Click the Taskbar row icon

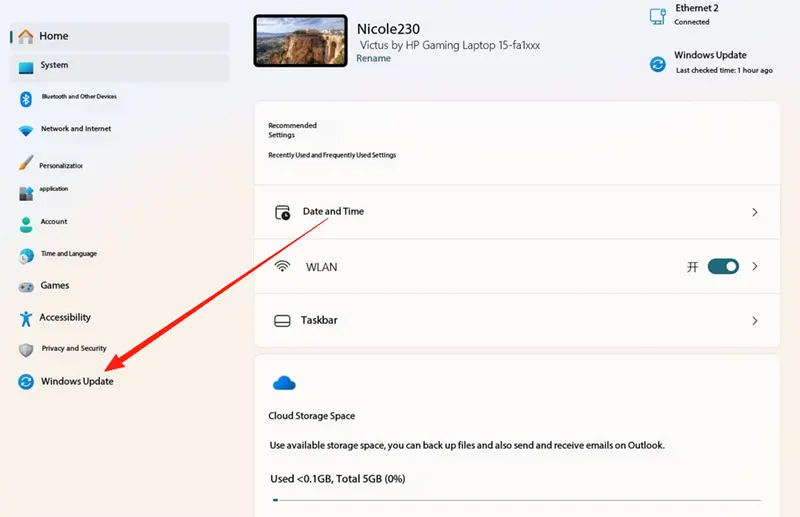[282, 321]
